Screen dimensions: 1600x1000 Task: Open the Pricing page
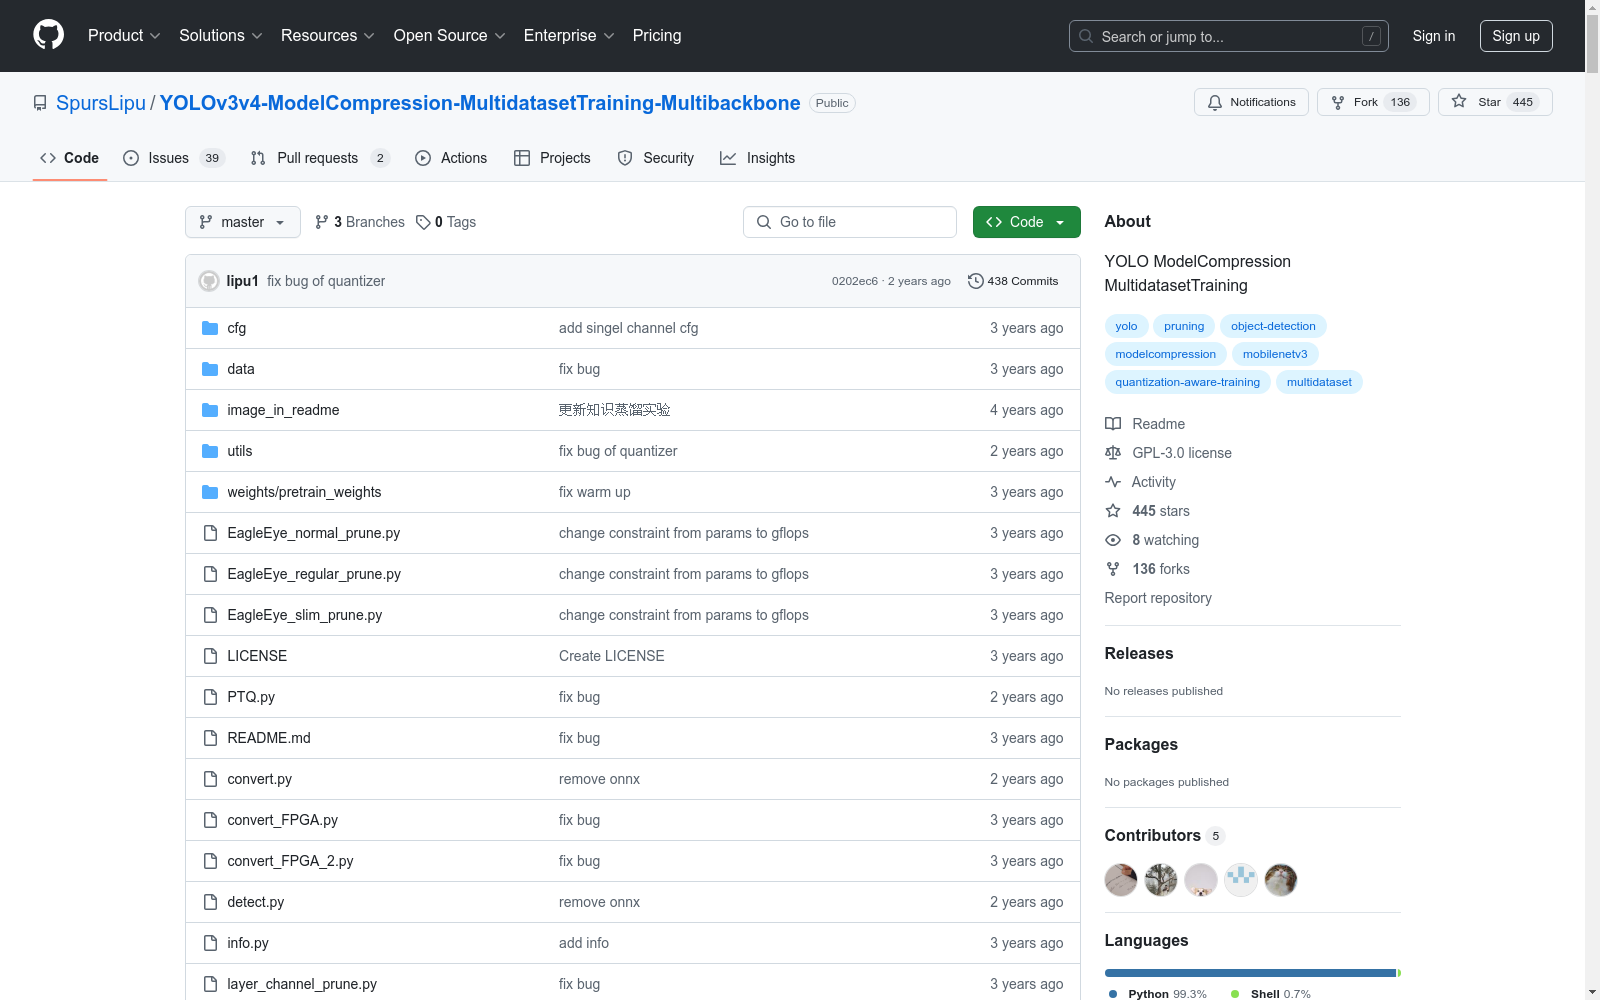click(657, 36)
